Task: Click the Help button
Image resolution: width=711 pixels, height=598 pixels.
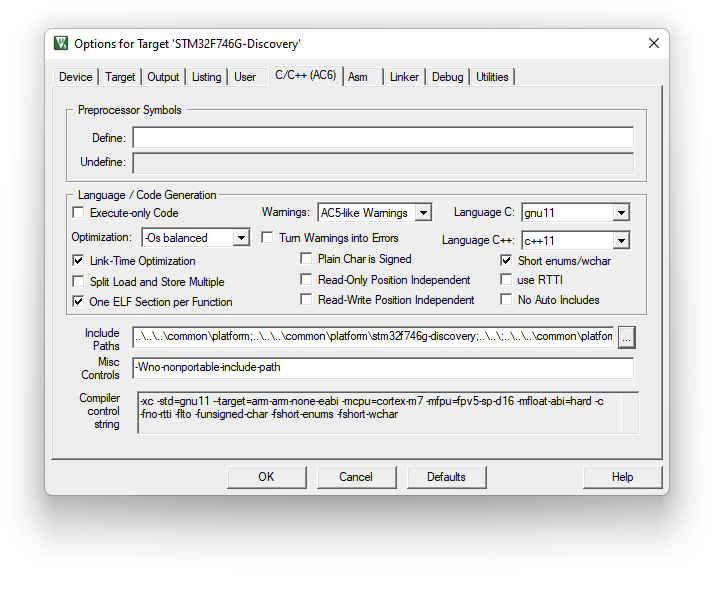Action: click(622, 477)
